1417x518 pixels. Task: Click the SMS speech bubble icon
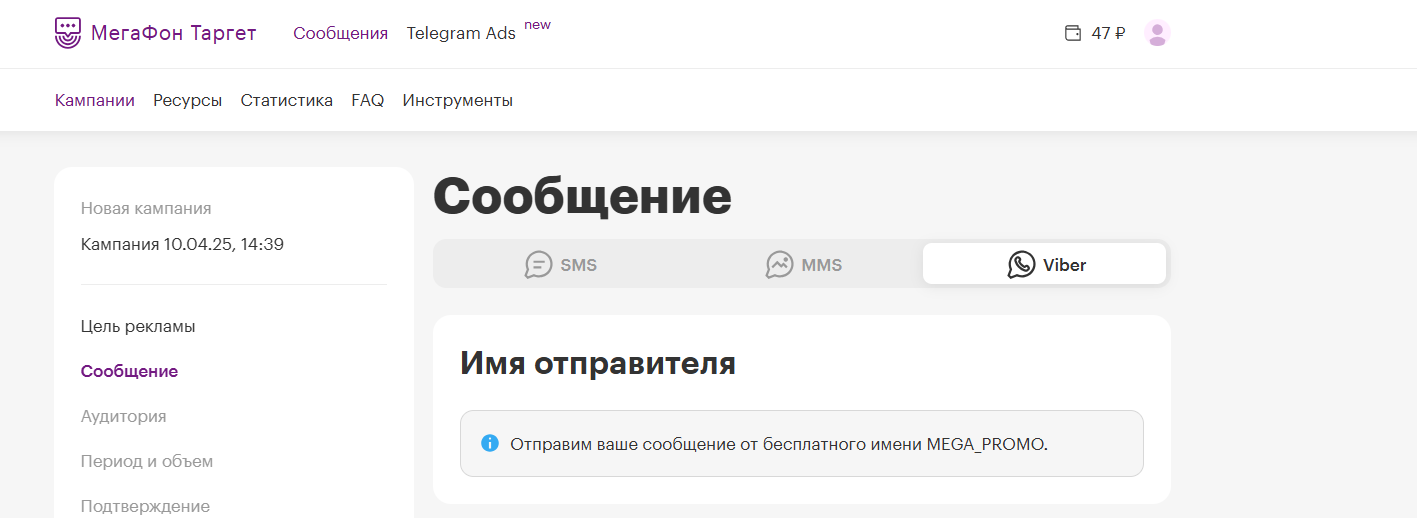539,265
